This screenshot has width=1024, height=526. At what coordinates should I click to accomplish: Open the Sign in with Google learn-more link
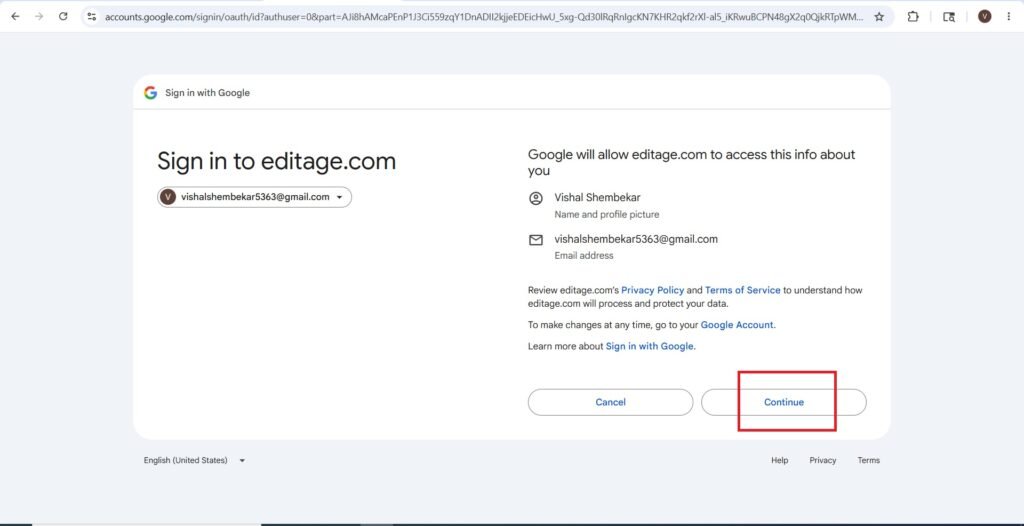pos(650,346)
